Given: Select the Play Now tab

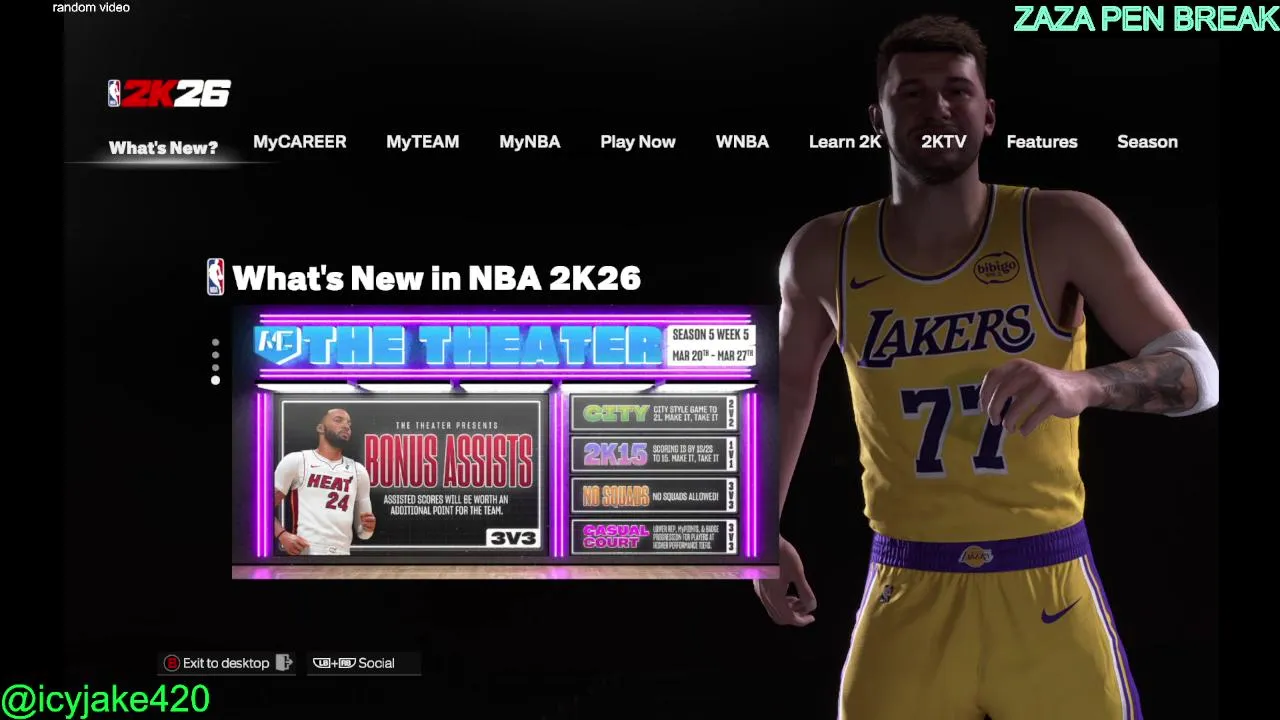Looking at the screenshot, I should pyautogui.click(x=638, y=142).
